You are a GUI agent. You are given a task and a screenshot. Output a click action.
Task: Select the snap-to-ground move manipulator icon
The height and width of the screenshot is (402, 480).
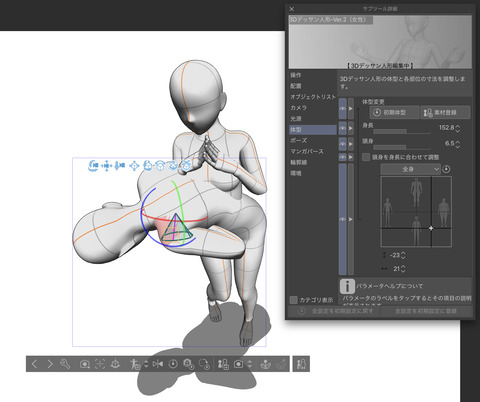click(186, 165)
